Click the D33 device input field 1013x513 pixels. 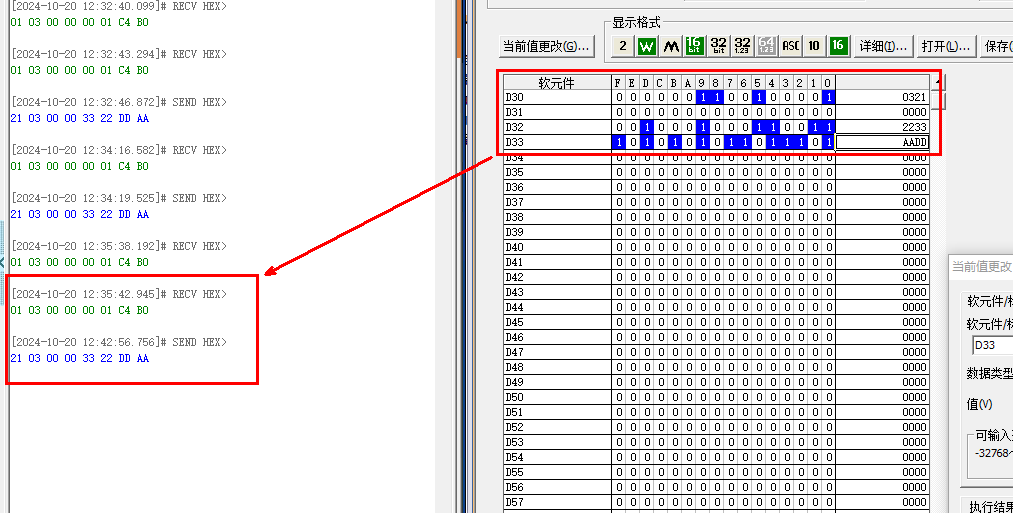990,346
